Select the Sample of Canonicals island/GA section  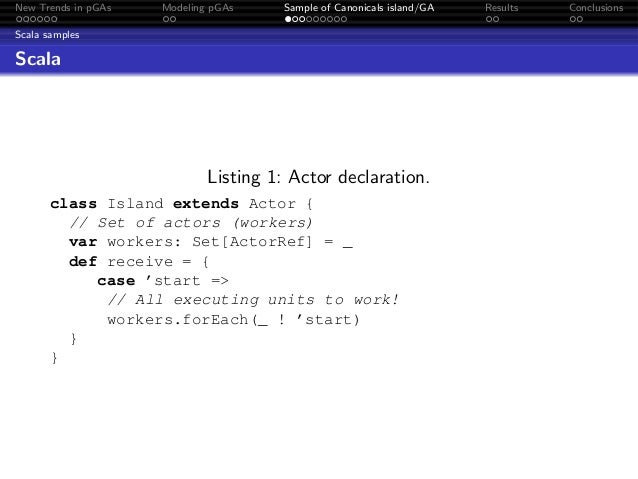pos(359,7)
